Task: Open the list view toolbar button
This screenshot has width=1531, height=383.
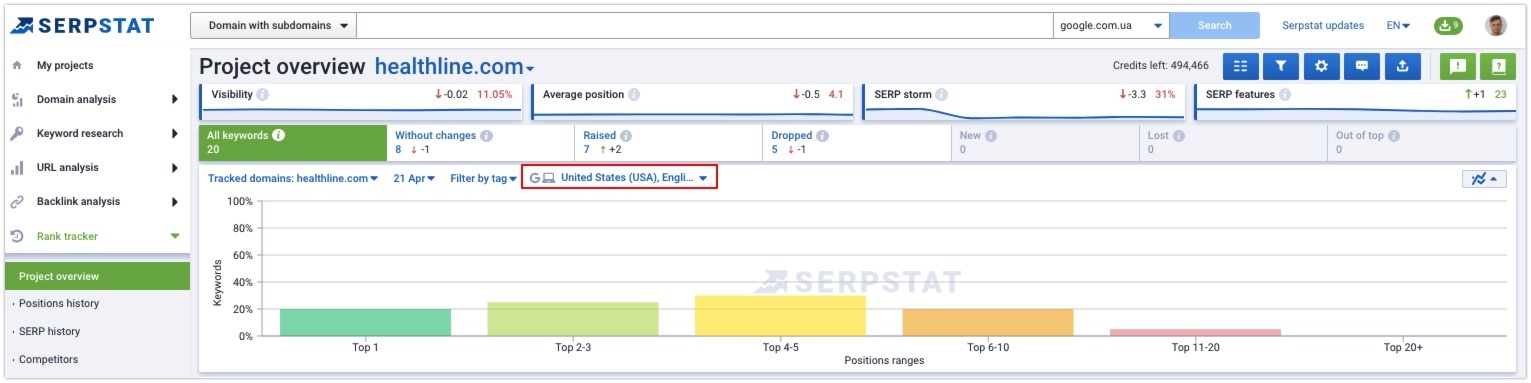Action: (x=1241, y=66)
